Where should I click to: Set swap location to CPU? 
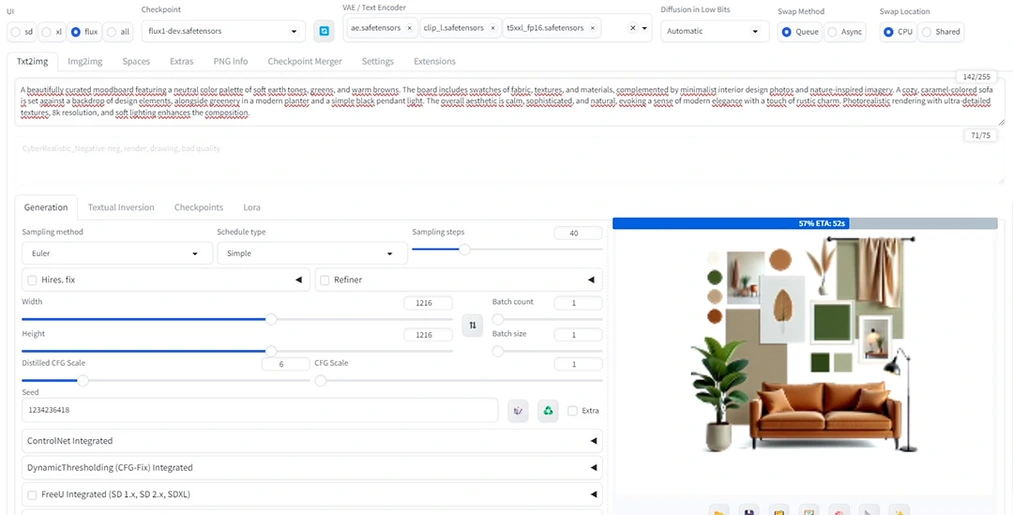click(x=889, y=32)
